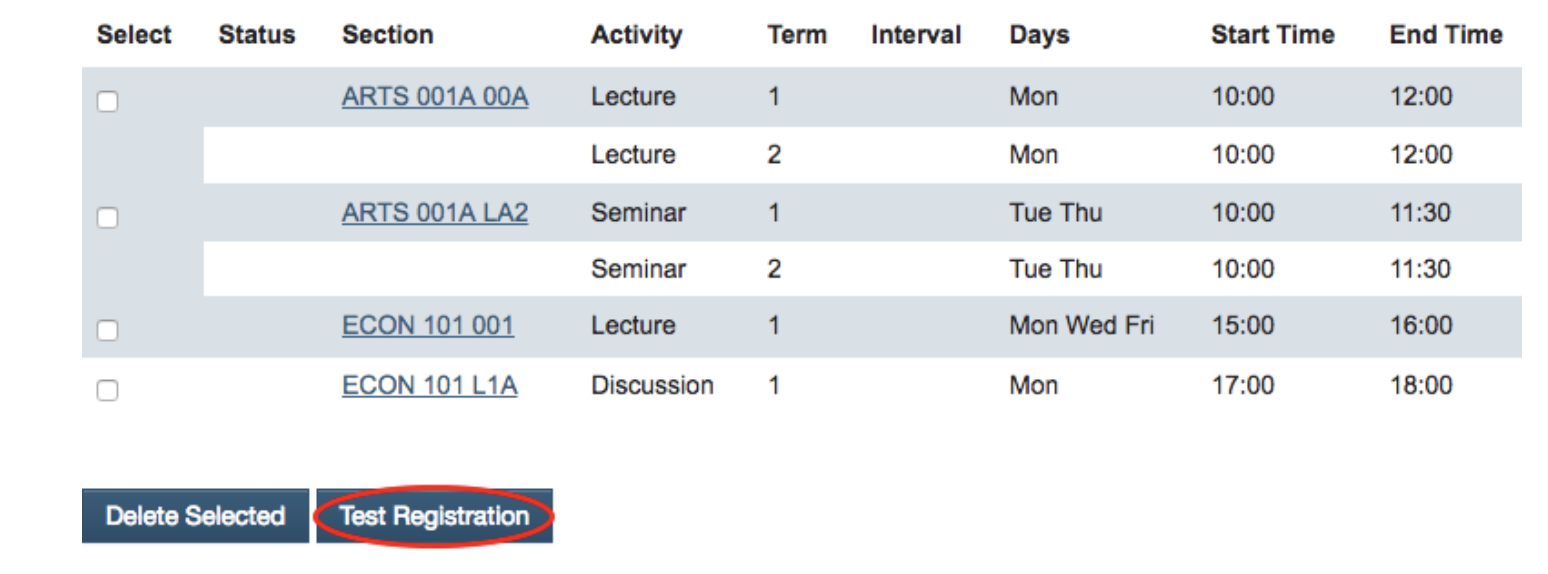Click the Days column header

pos(1039,35)
